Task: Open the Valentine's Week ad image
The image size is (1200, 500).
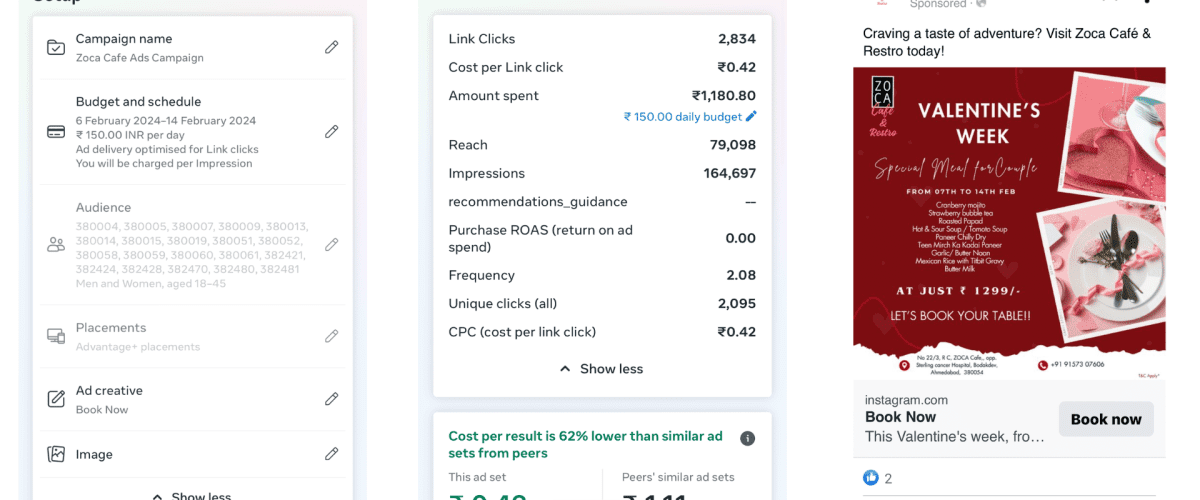Action: tap(1009, 223)
